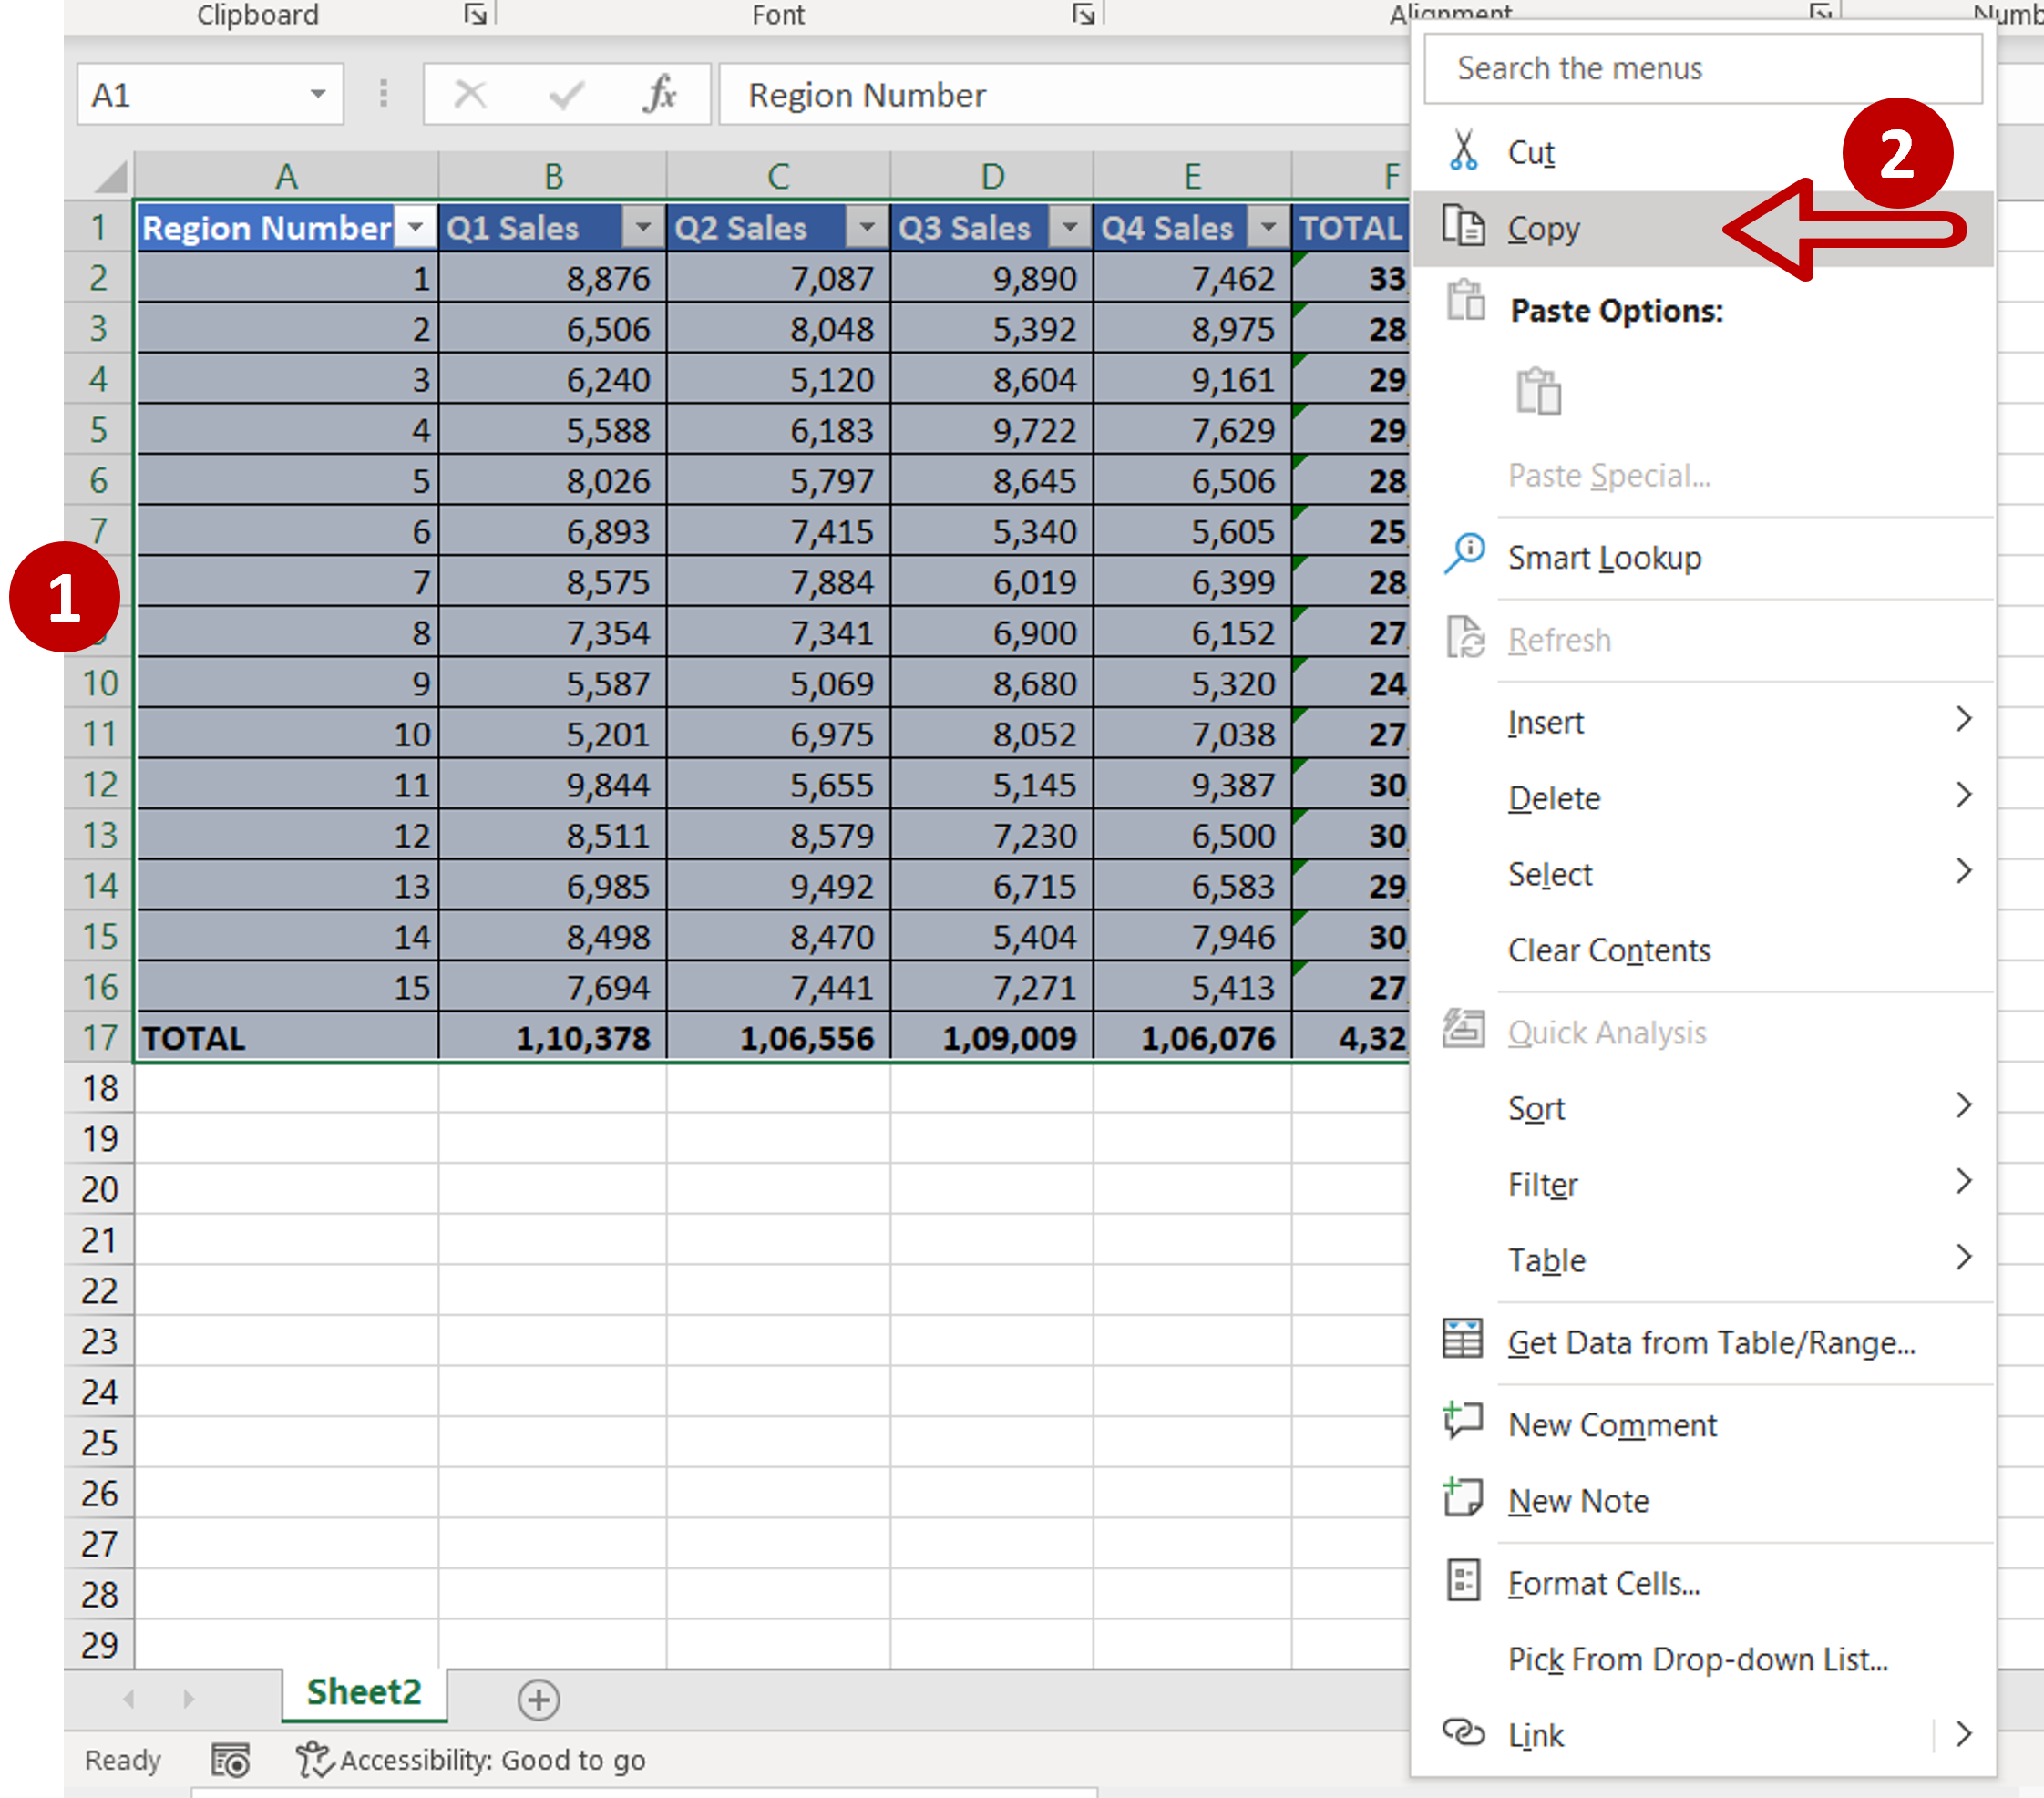Click the TOTAL cell in row 17
This screenshot has width=2044, height=1798.
(287, 1038)
